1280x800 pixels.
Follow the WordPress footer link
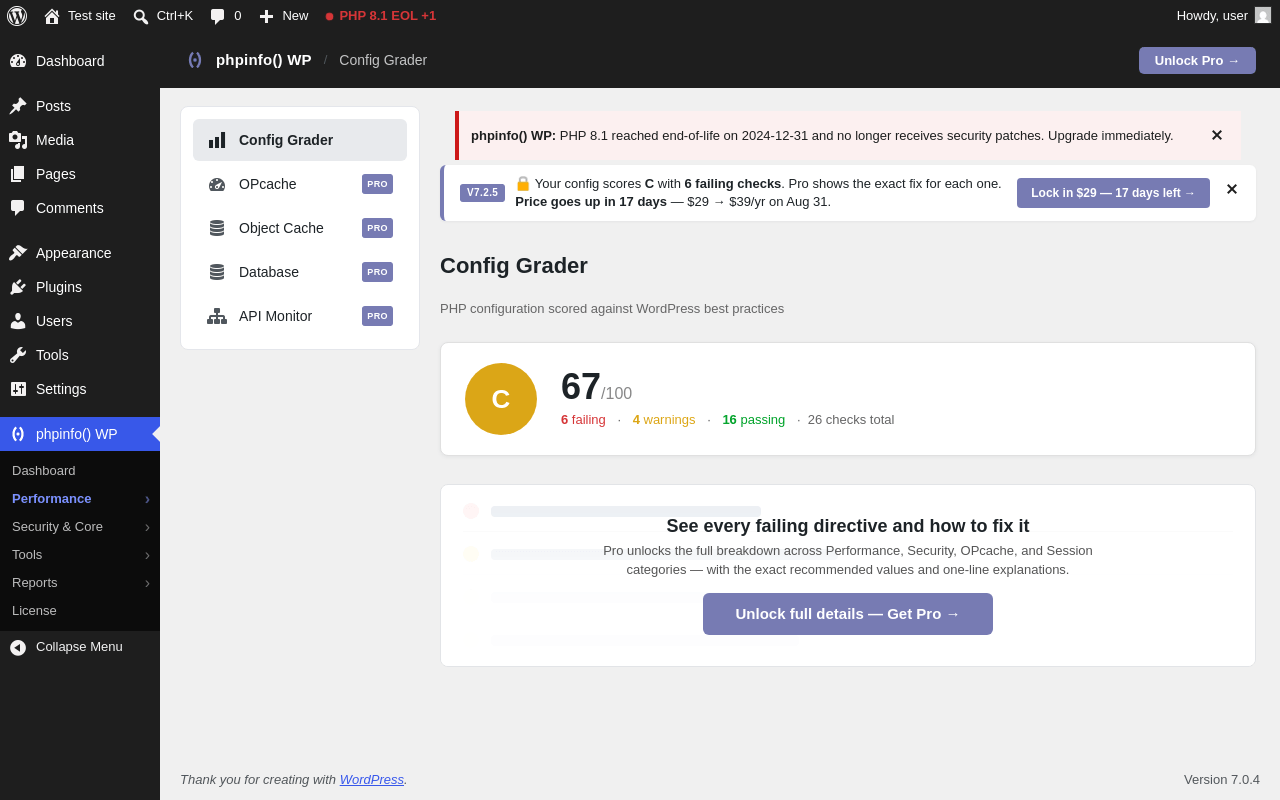tap(372, 780)
